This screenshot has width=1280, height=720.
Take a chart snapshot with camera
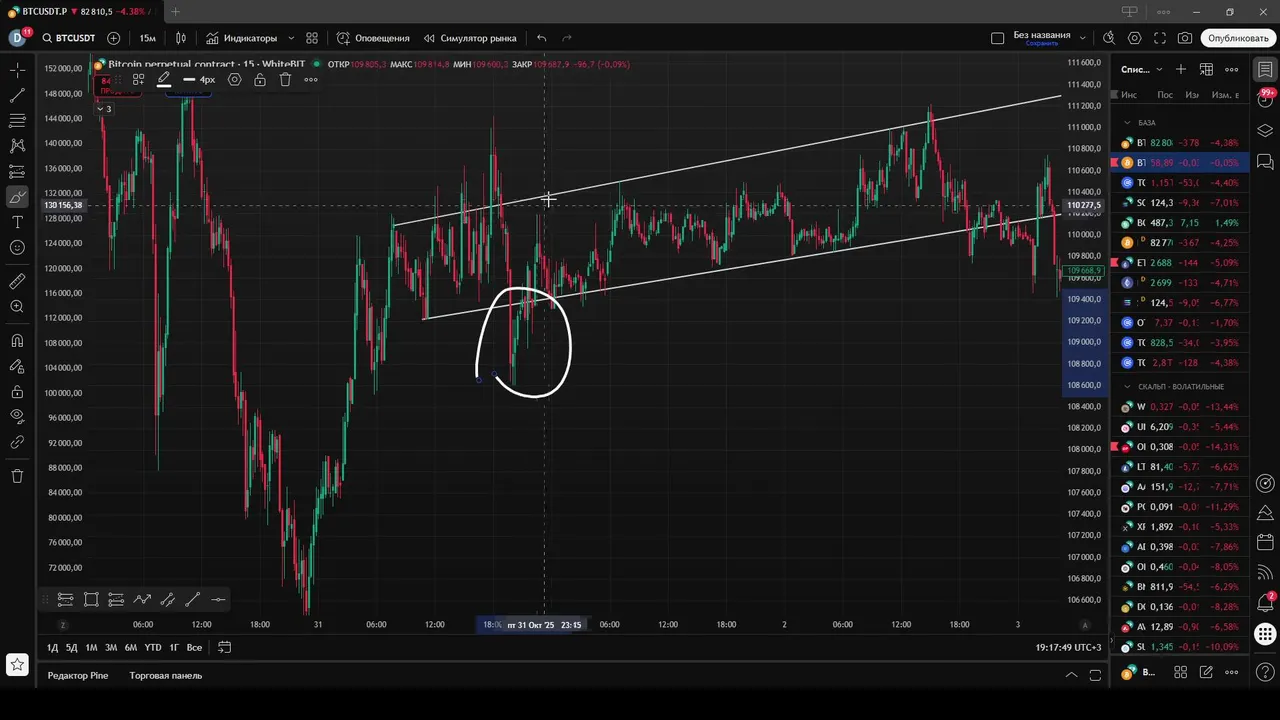click(x=1185, y=38)
